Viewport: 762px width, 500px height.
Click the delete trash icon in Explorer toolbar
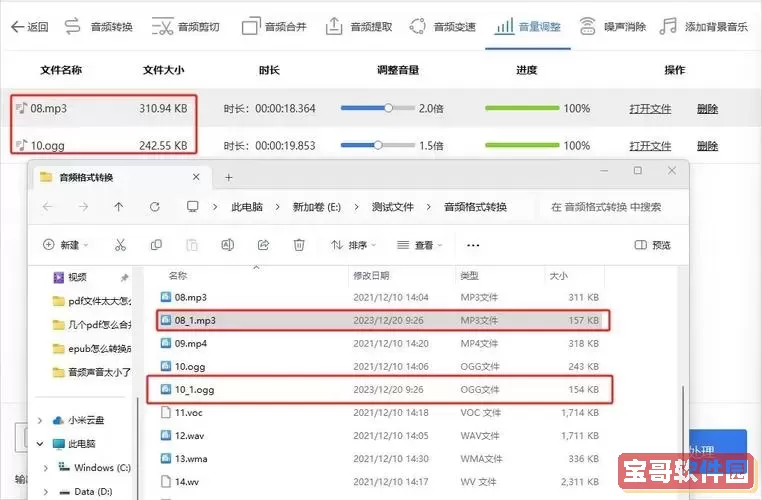298,245
